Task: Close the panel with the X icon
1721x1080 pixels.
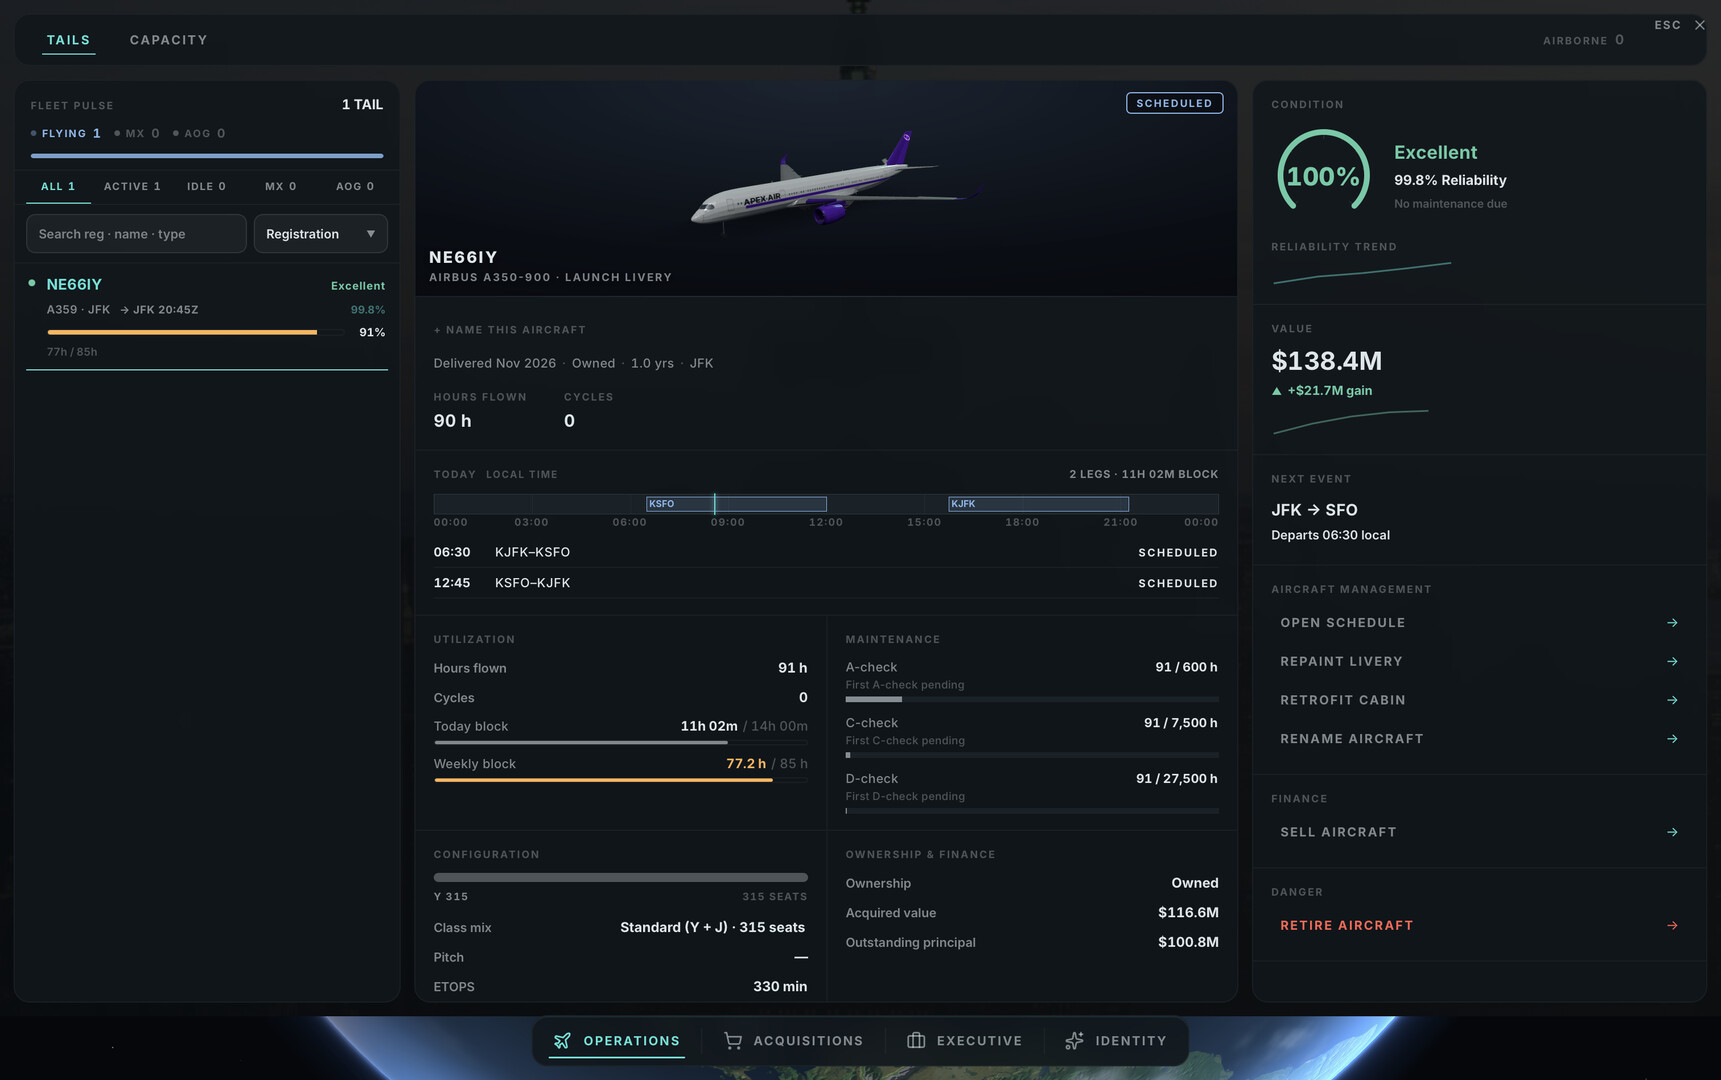Action: coord(1700,25)
